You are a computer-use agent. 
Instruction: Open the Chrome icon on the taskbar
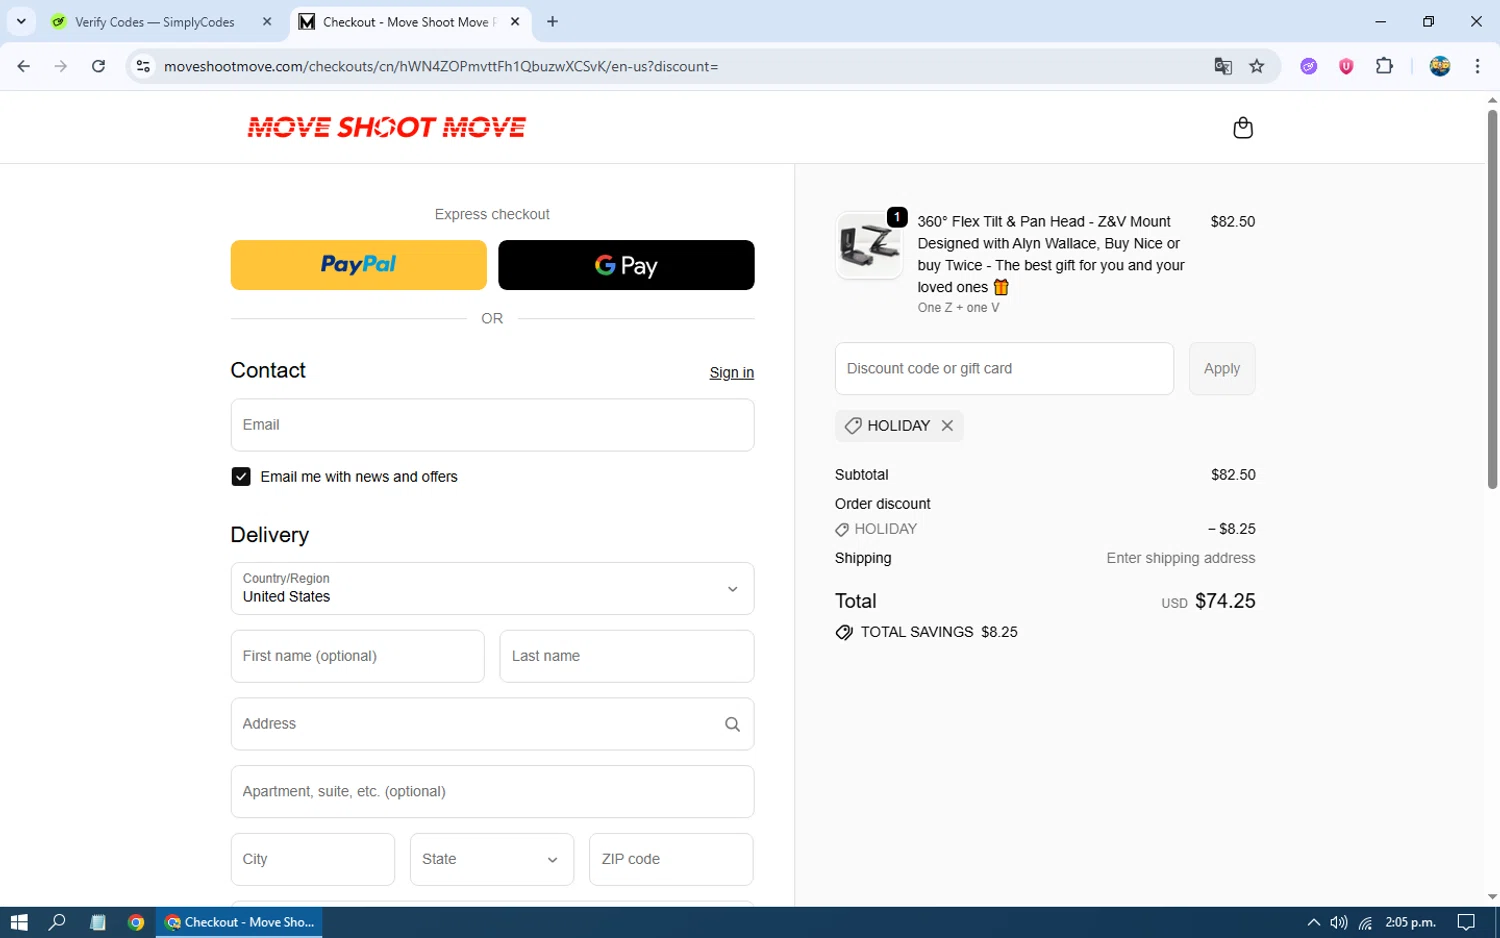click(x=136, y=922)
